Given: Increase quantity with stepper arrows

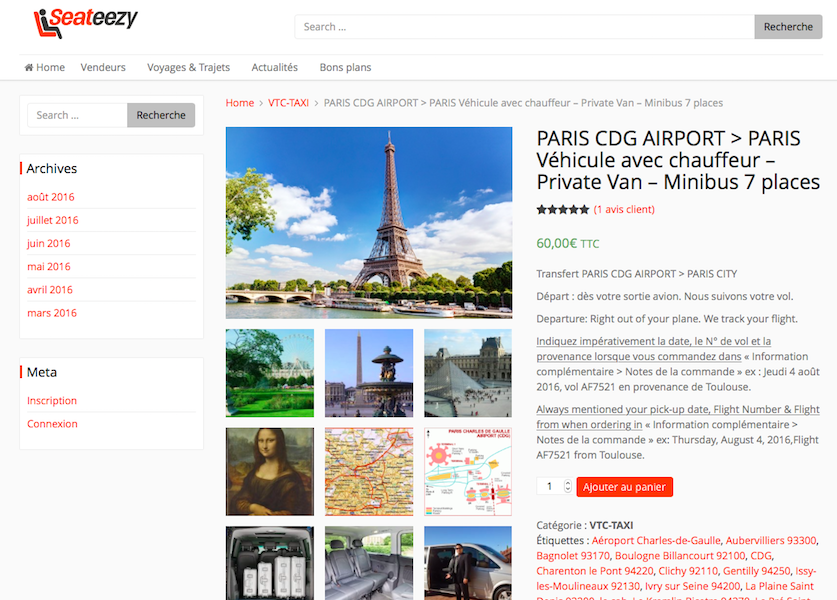Looking at the screenshot, I should pos(567,483).
